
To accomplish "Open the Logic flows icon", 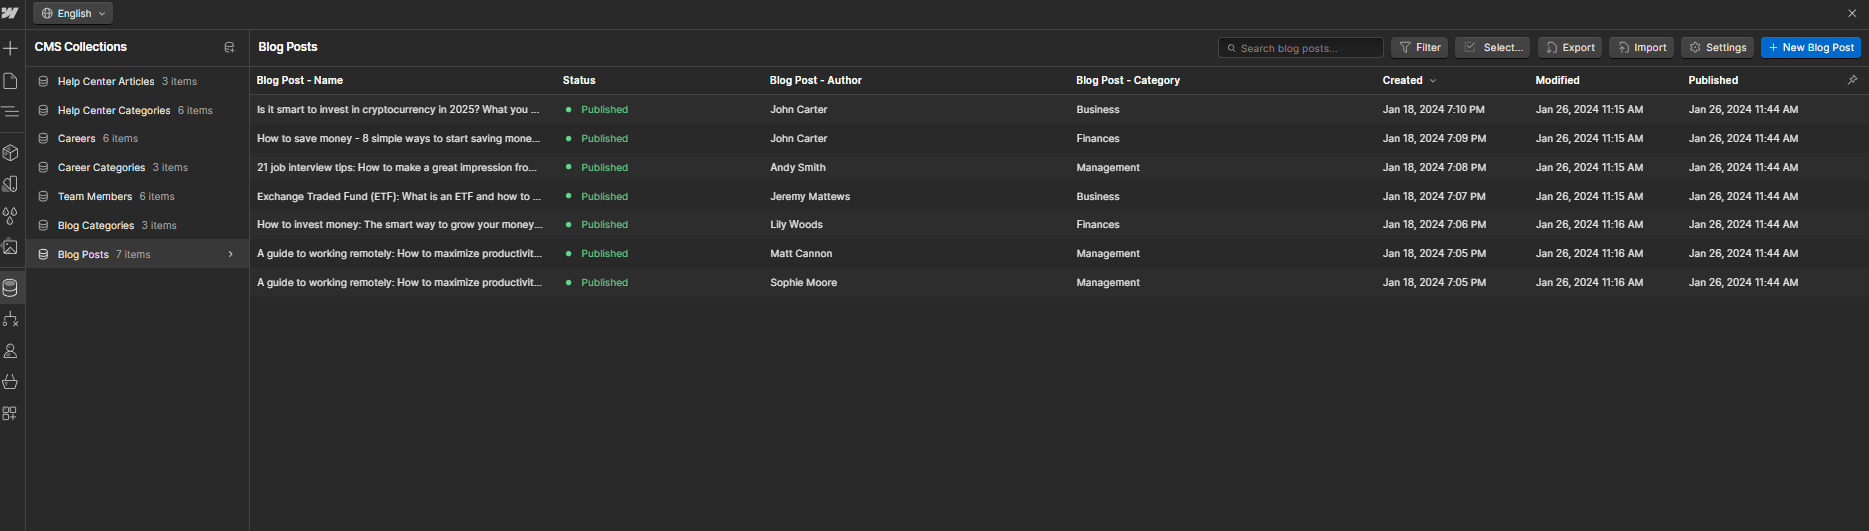I will click(10, 319).
